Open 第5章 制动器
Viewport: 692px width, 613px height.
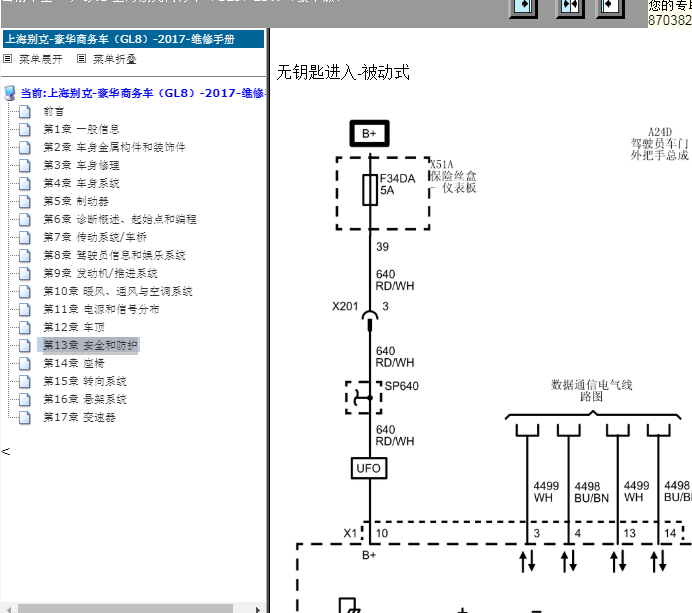[75, 201]
